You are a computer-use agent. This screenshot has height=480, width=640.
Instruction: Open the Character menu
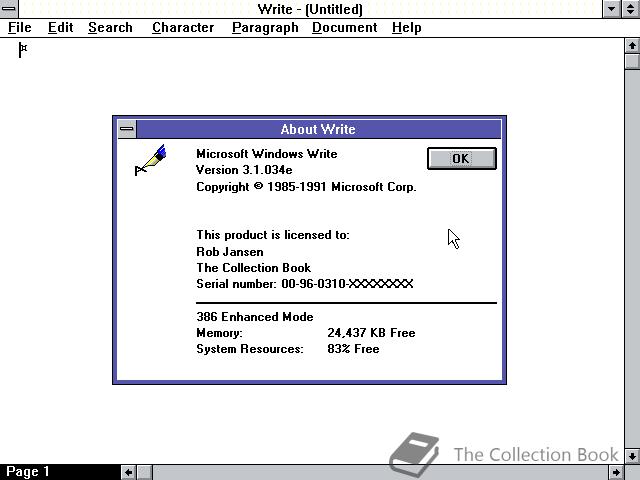[x=183, y=27]
